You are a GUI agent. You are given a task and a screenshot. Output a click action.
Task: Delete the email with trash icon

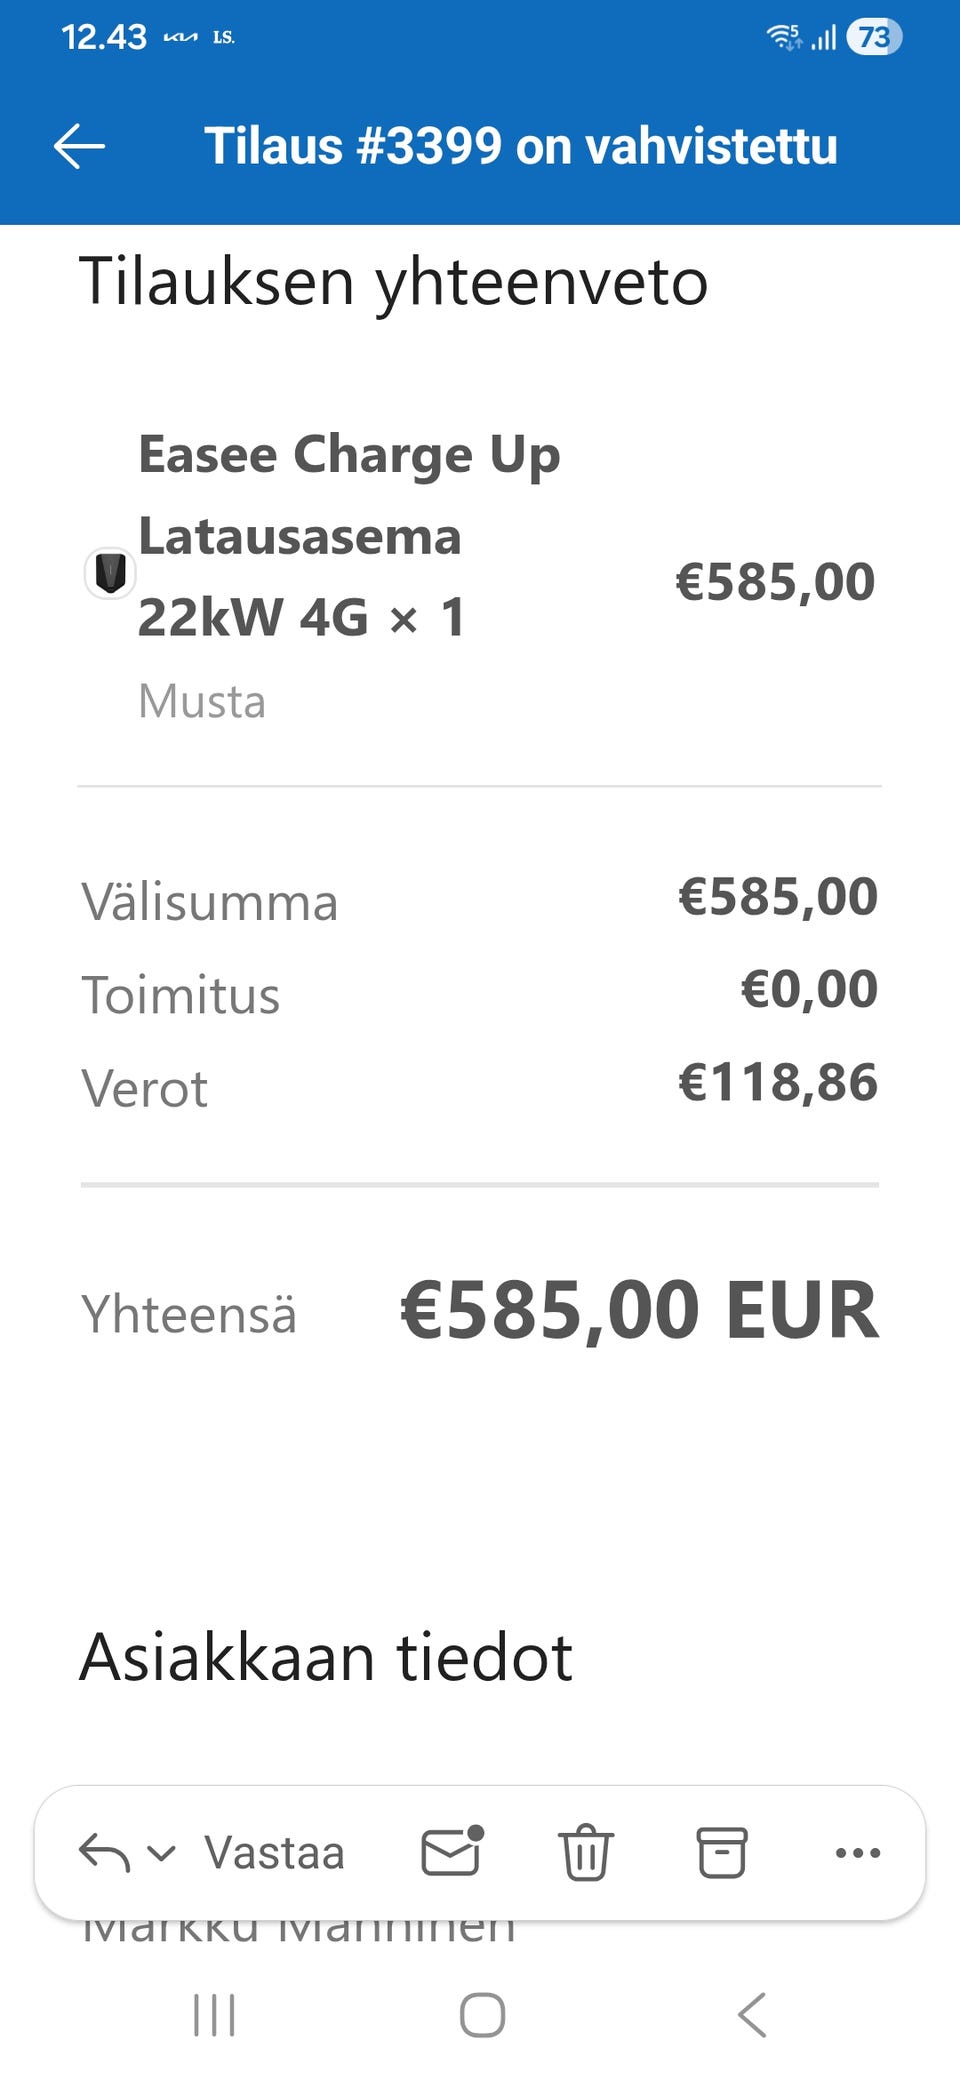(586, 1853)
